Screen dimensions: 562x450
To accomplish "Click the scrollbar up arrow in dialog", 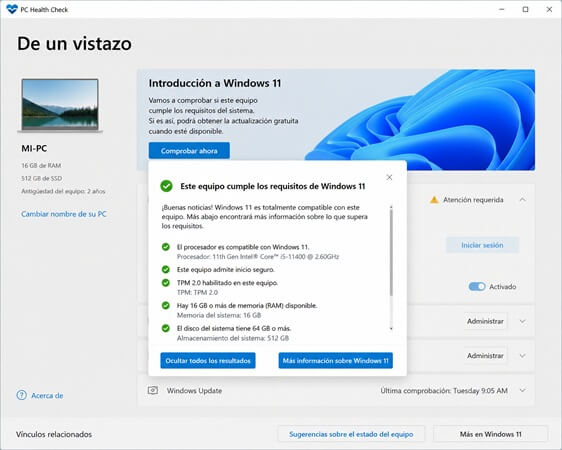I will pos(391,207).
